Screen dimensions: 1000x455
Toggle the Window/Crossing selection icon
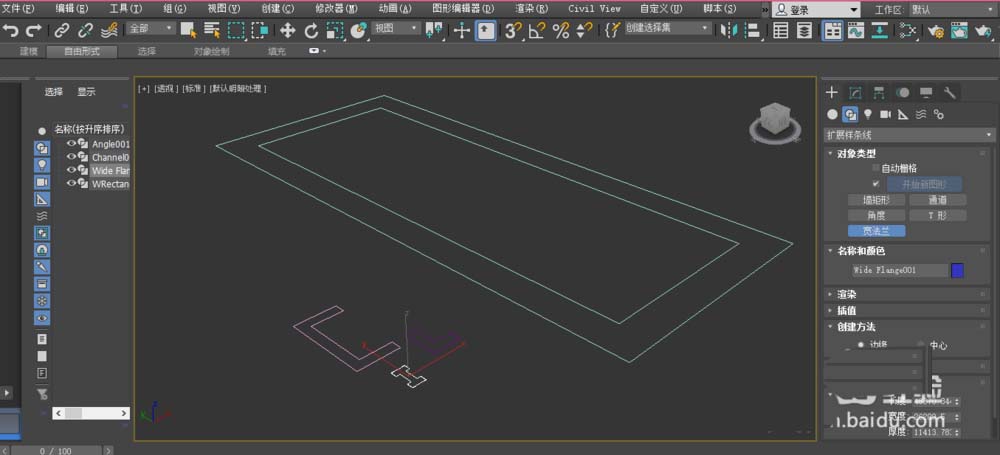[x=259, y=30]
